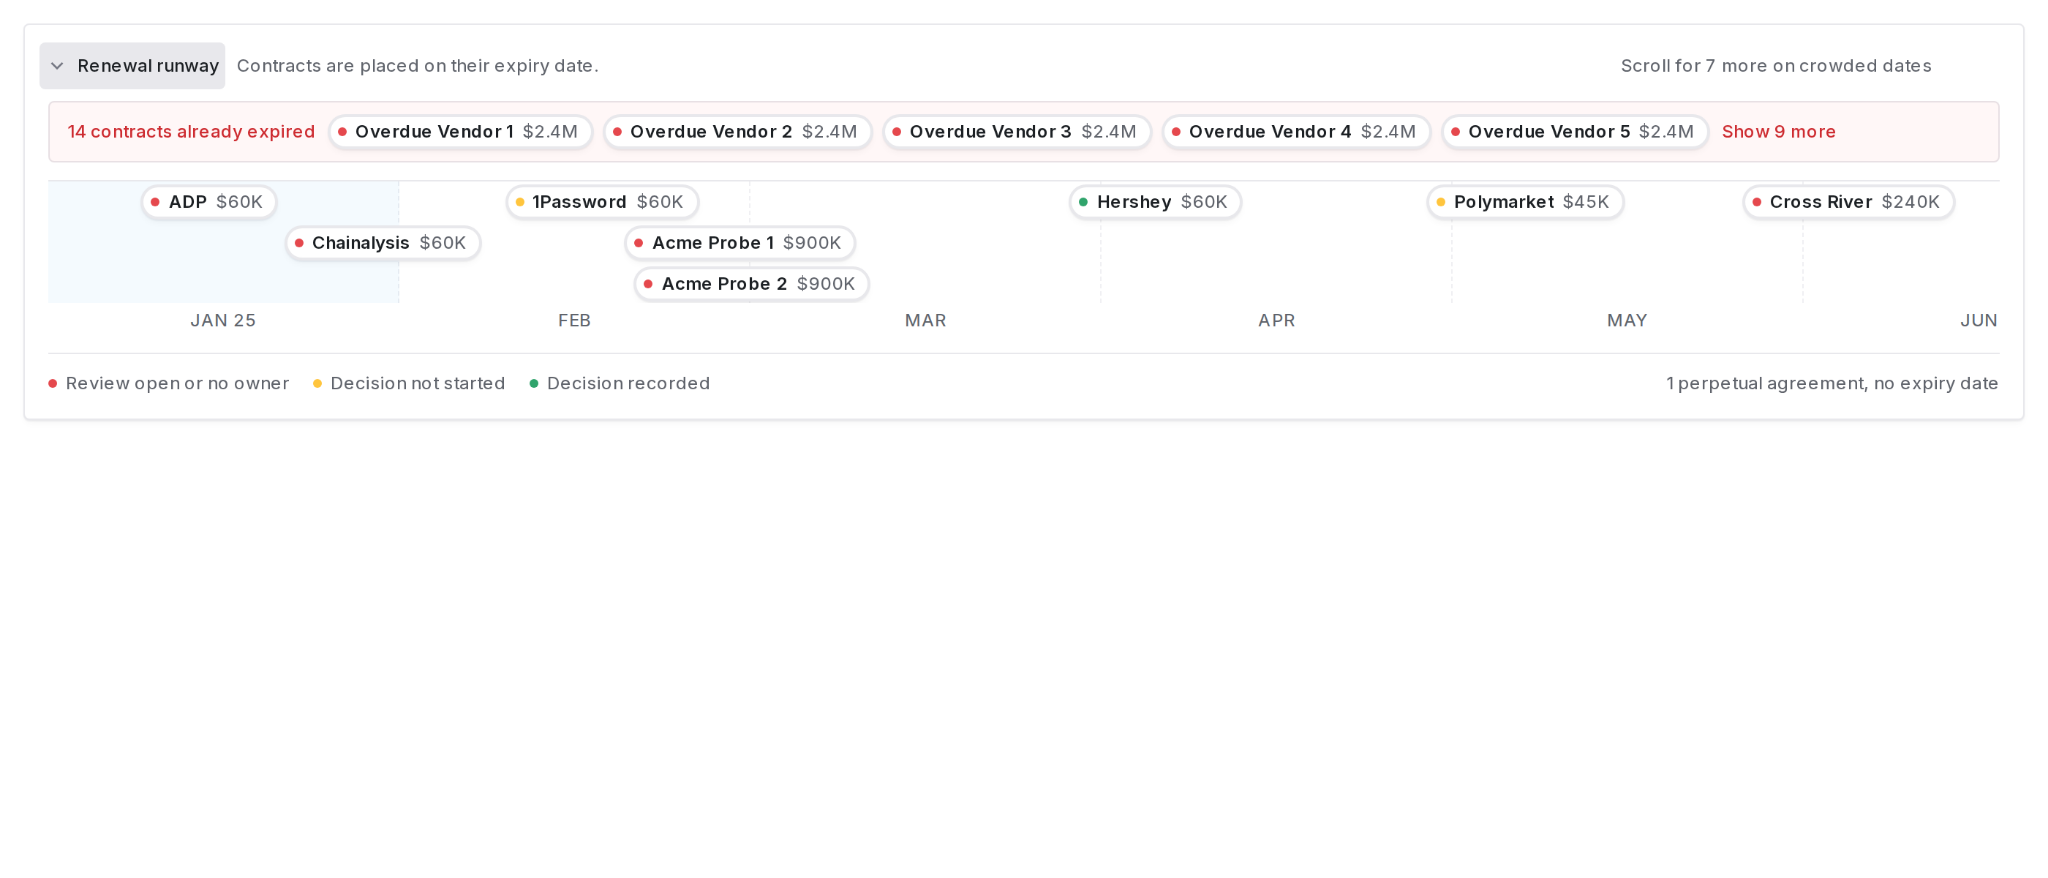Open the Hershey $60K contract marker
The width and height of the screenshot is (2048, 878).
pyautogui.click(x=1156, y=202)
